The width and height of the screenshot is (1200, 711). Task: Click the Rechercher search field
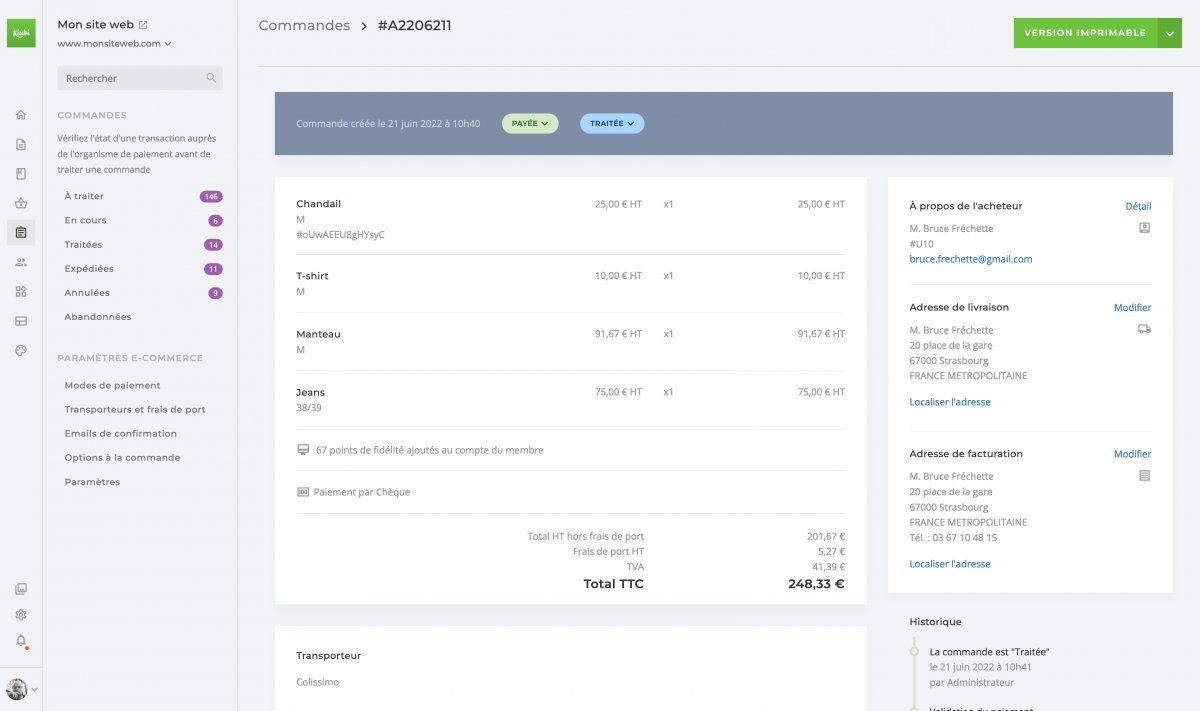coord(140,78)
